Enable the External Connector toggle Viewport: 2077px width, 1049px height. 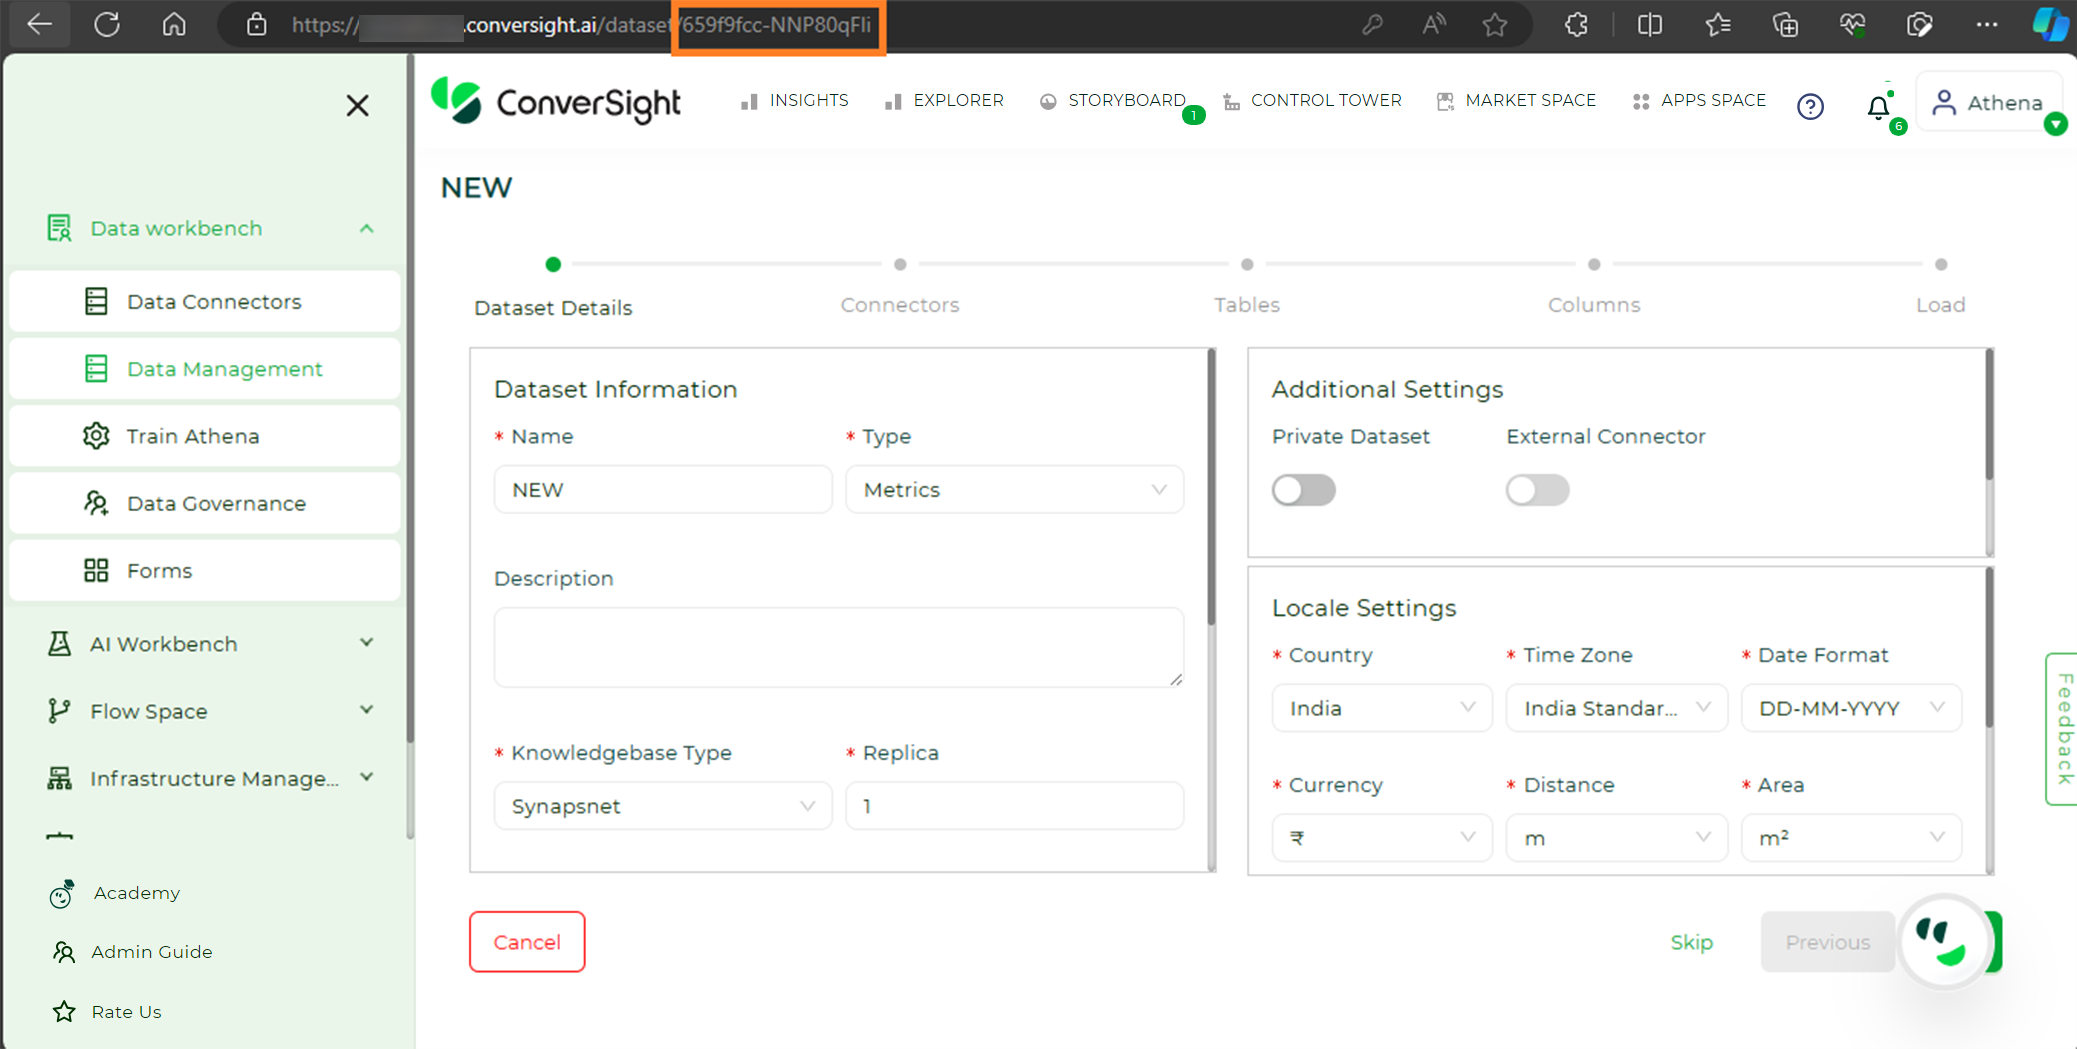click(x=1537, y=489)
